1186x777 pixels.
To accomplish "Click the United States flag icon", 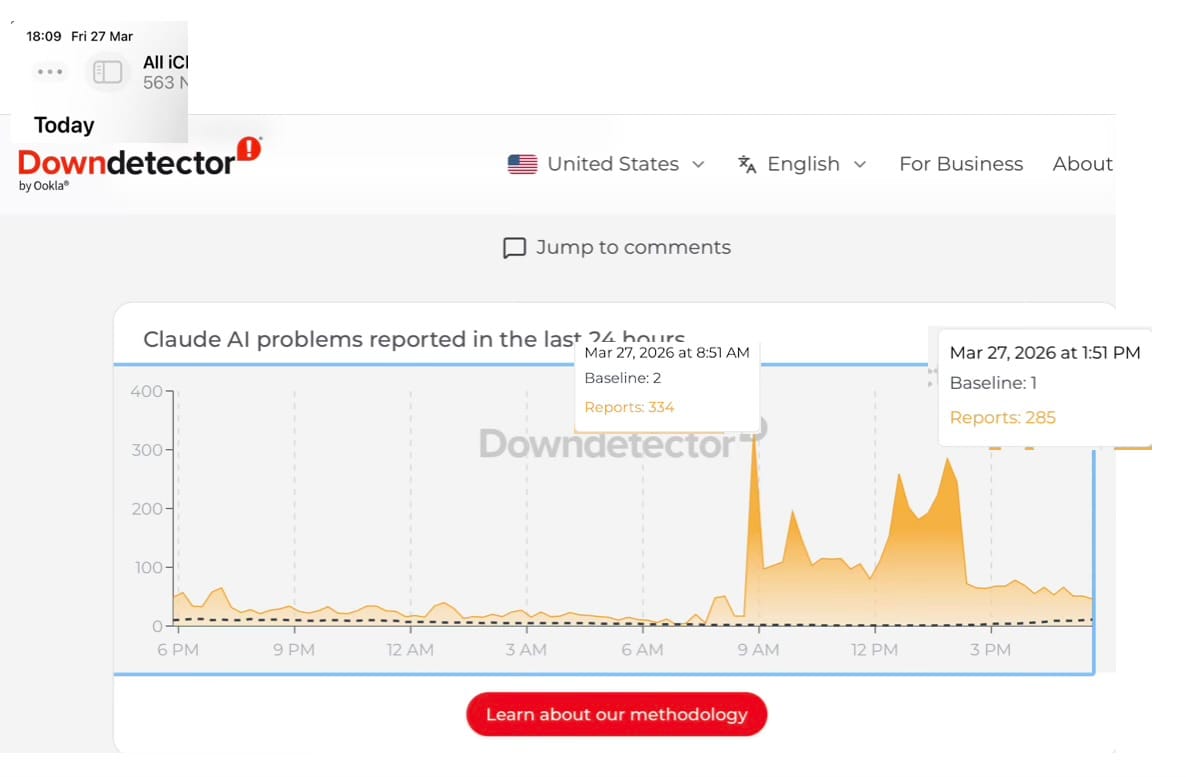I will (522, 164).
